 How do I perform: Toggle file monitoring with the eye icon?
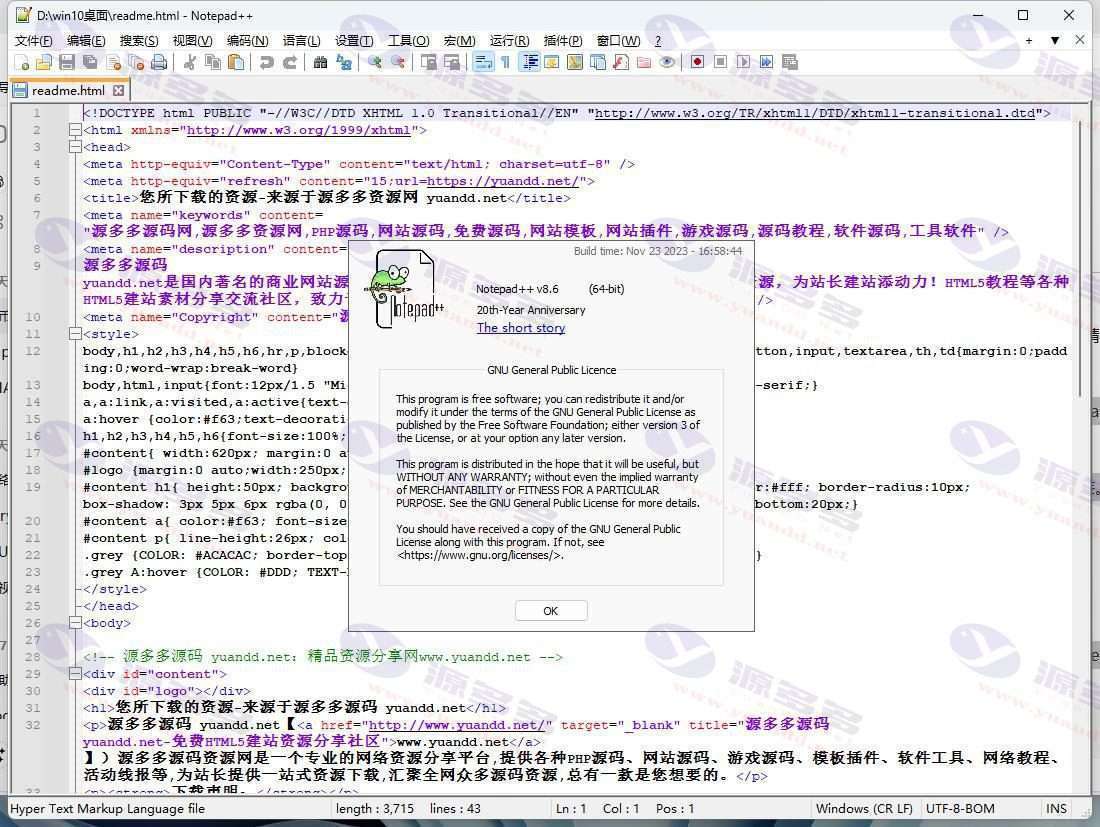tap(667, 62)
